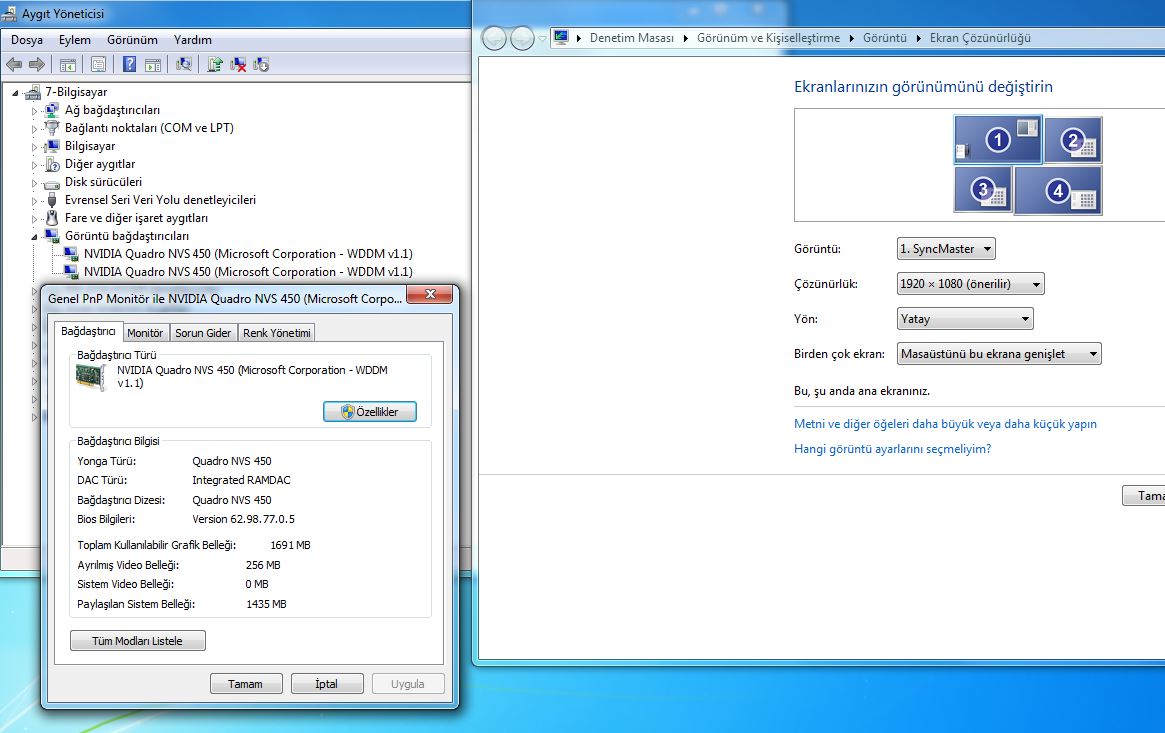Expand Fare ve diğer işaret aygıtları

pos(34,218)
